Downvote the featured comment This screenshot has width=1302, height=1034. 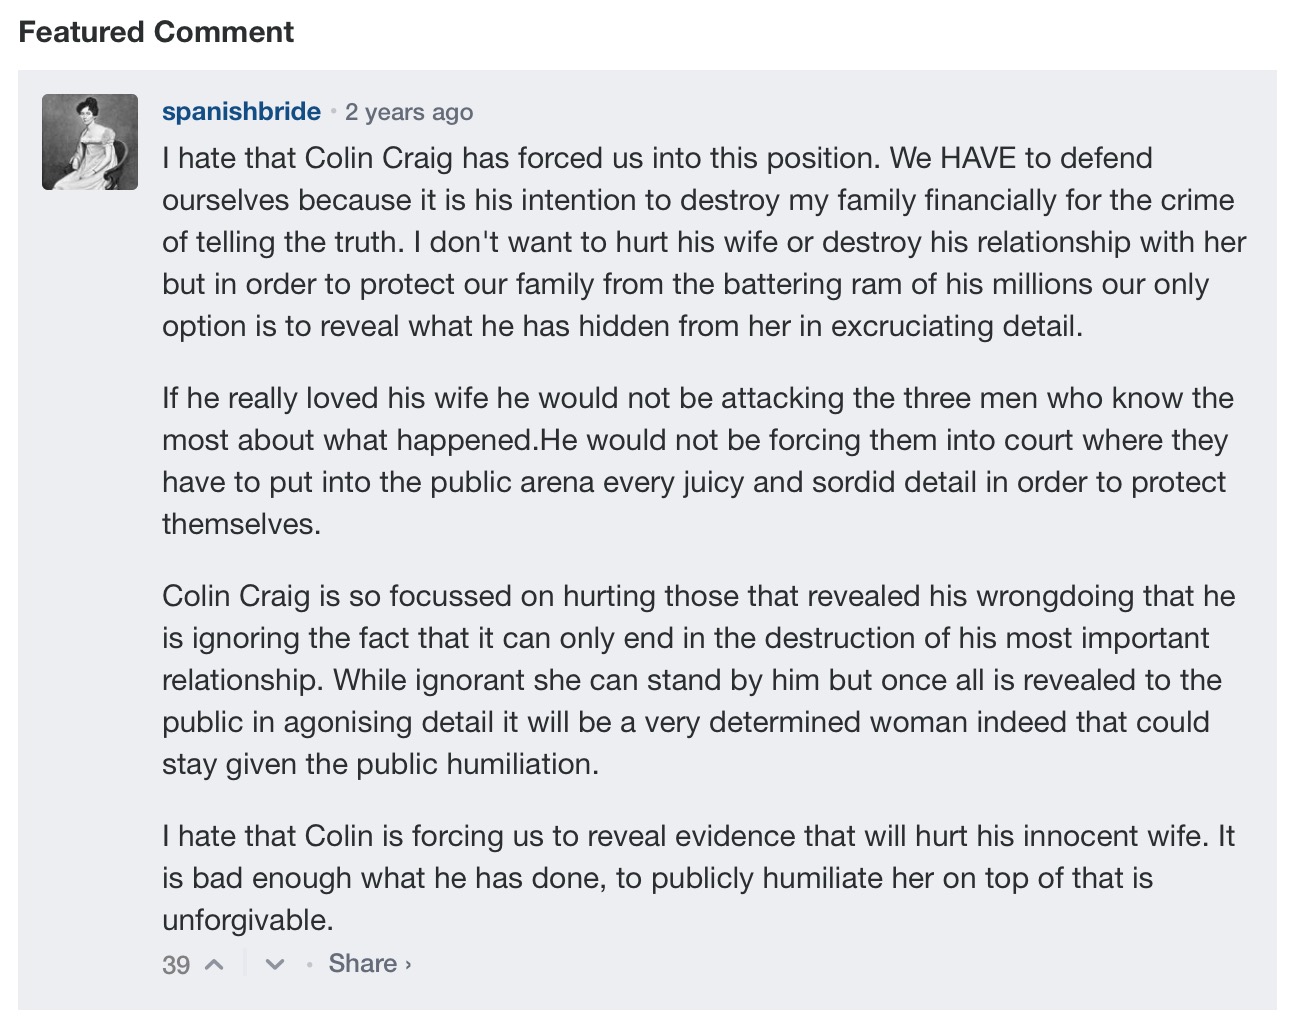(275, 965)
